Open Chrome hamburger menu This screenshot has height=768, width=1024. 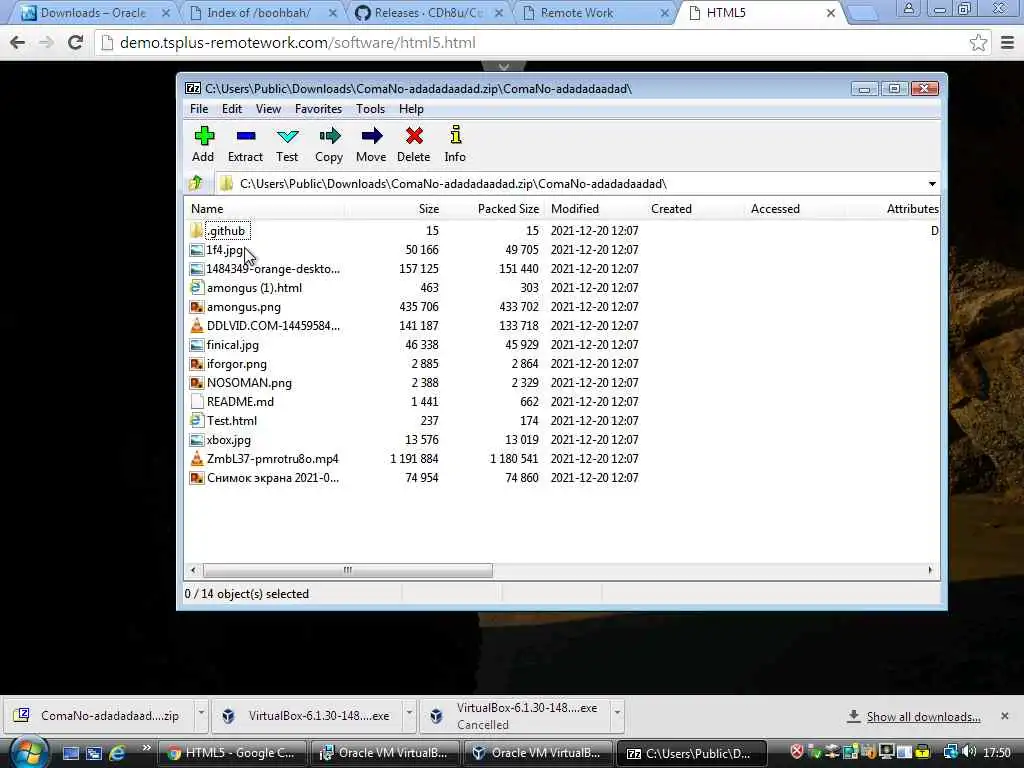(x=1008, y=42)
